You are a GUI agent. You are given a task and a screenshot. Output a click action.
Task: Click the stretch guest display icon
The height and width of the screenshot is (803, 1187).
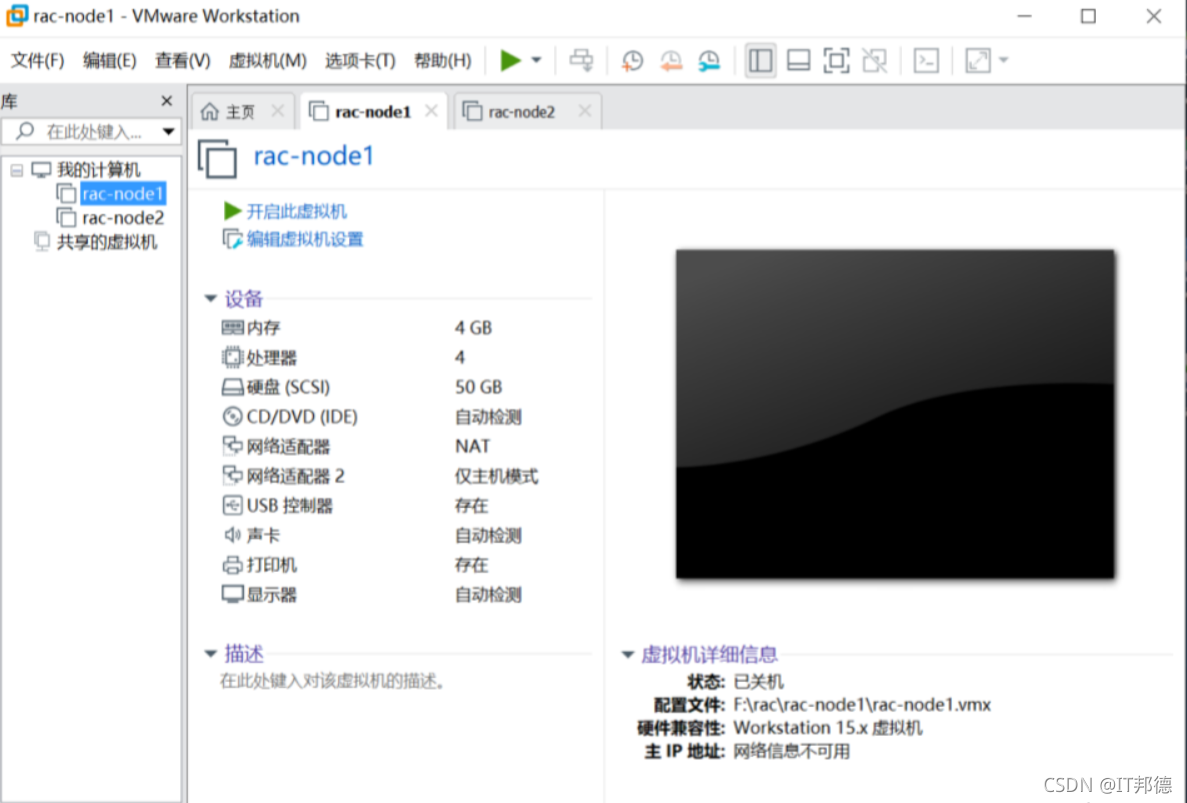978,61
